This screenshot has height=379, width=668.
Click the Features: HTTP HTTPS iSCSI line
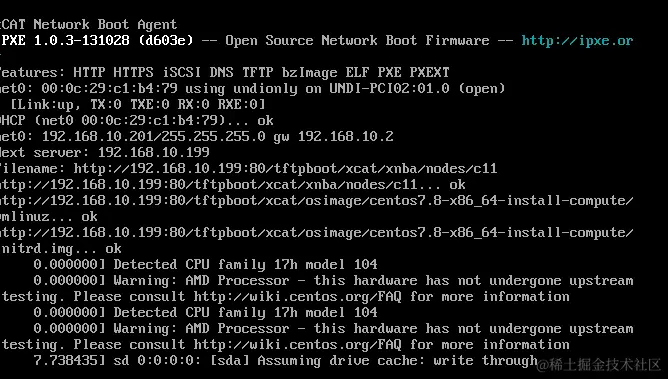[x=225, y=73]
